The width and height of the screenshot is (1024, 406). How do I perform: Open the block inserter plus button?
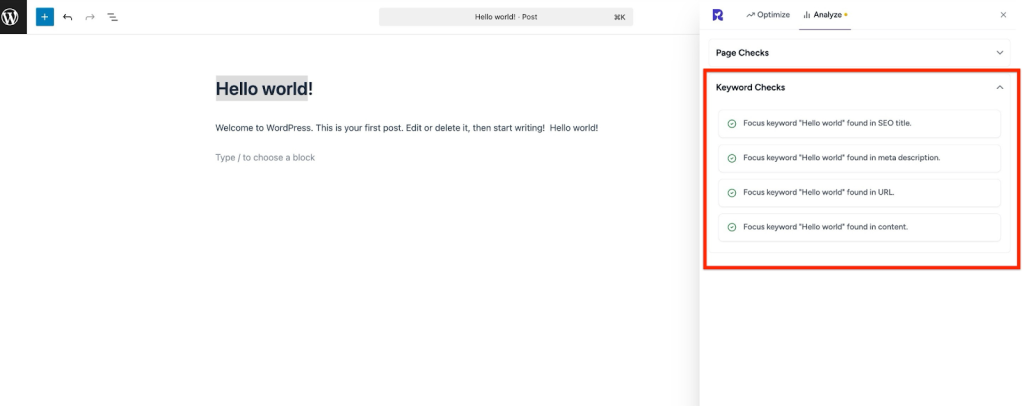coord(45,17)
